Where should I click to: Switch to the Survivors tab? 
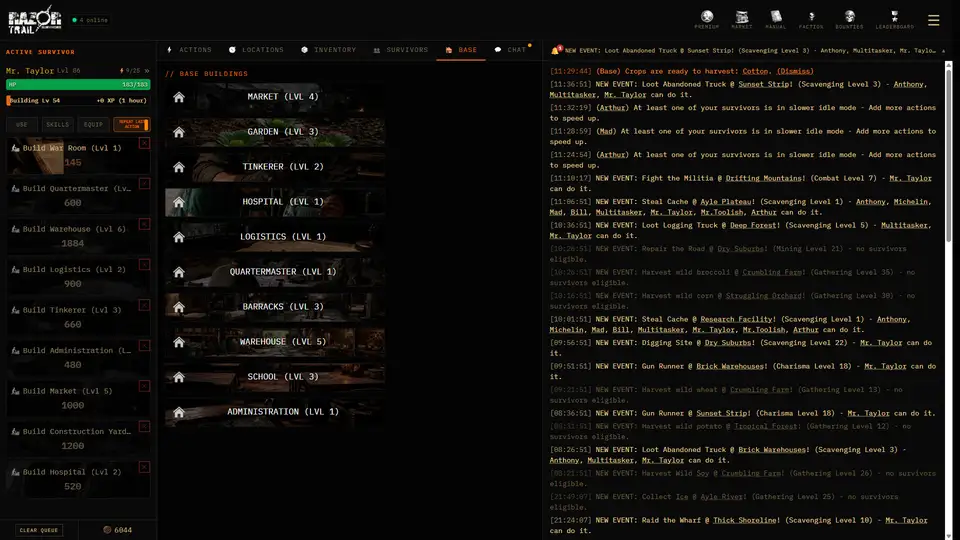(x=401, y=50)
